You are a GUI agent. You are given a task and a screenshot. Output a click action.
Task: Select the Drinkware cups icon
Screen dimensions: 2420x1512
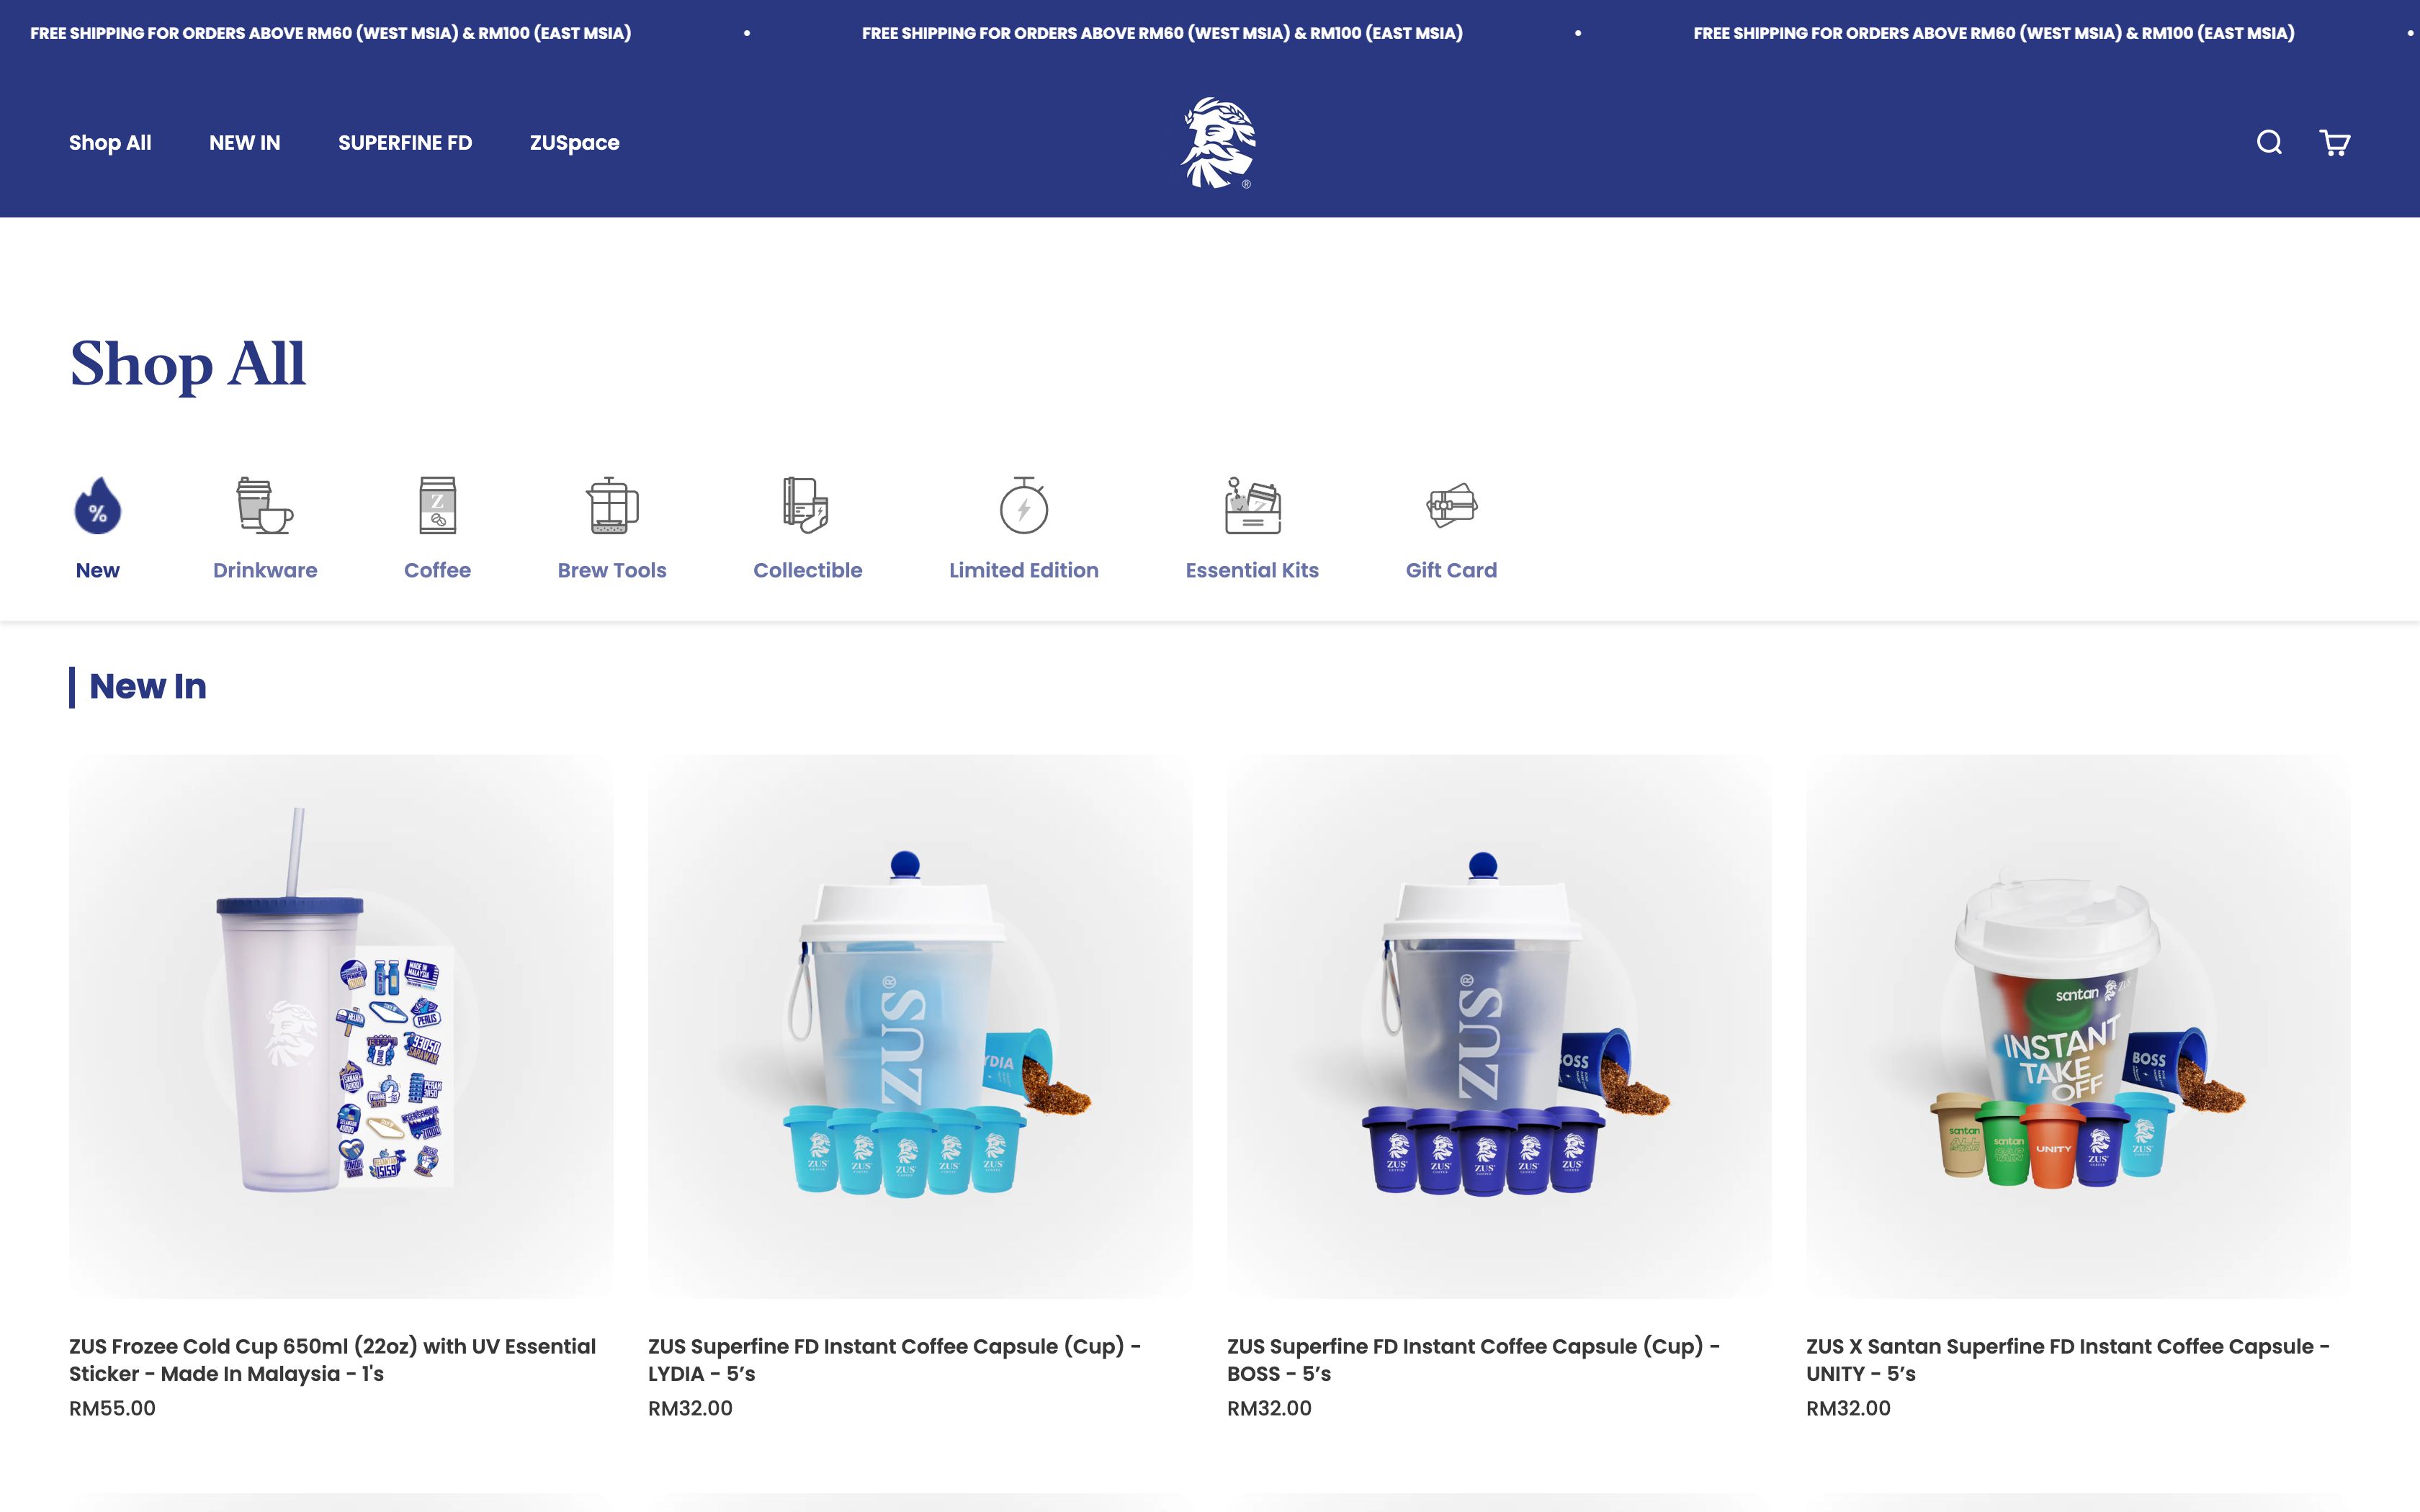point(264,505)
